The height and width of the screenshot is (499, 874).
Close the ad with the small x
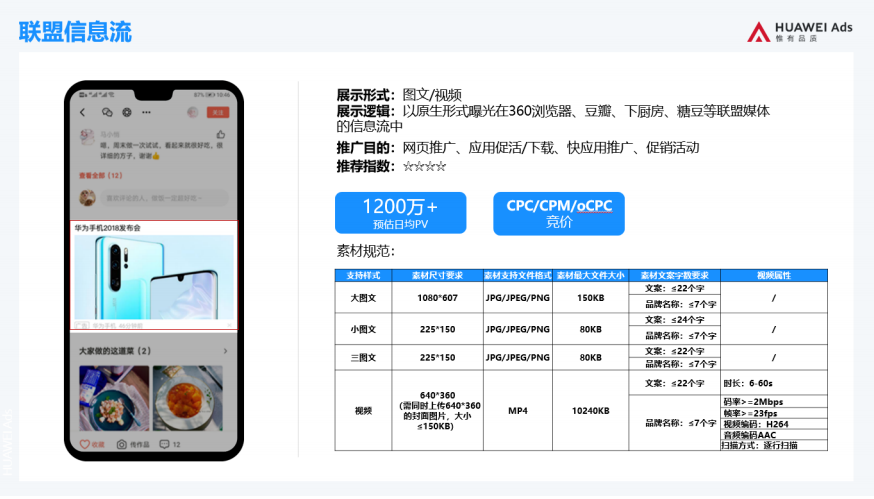(229, 325)
